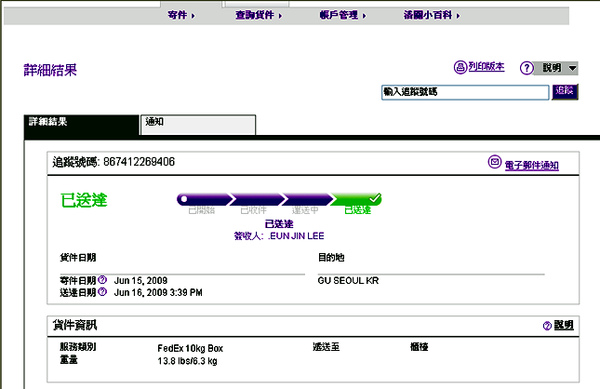Click the printer icon for print version
This screenshot has width=600, height=389.
click(460, 67)
